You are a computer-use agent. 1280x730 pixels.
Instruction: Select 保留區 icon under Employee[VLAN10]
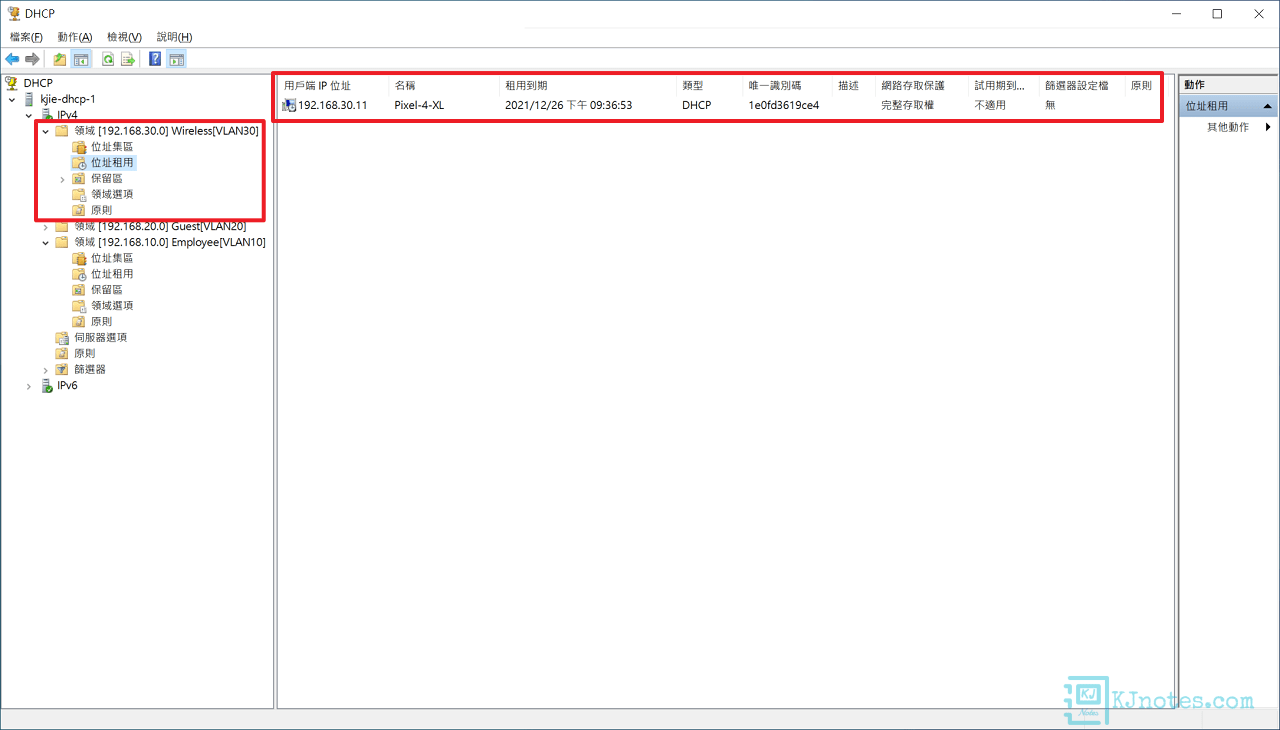click(x=79, y=290)
